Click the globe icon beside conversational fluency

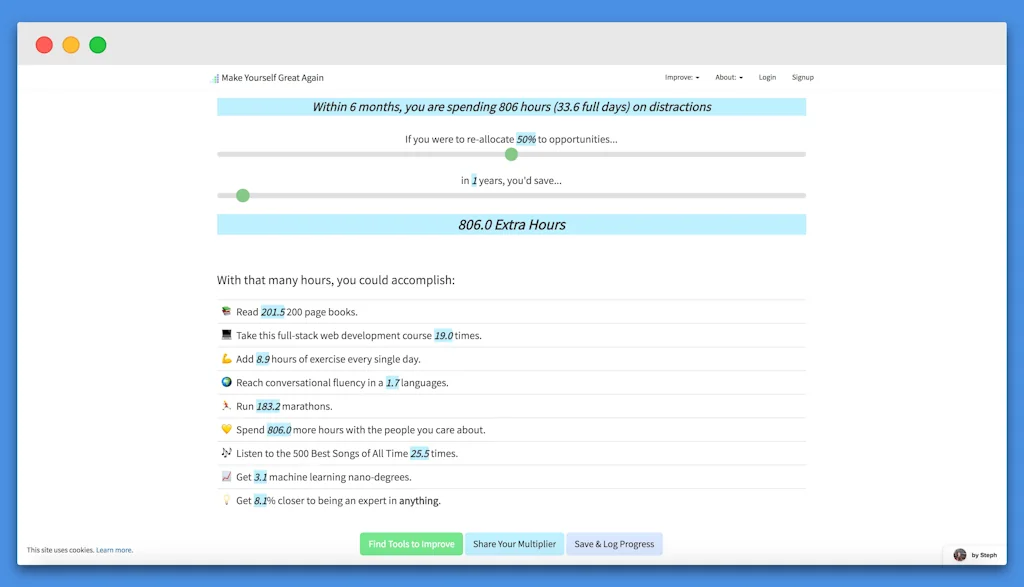coord(226,382)
